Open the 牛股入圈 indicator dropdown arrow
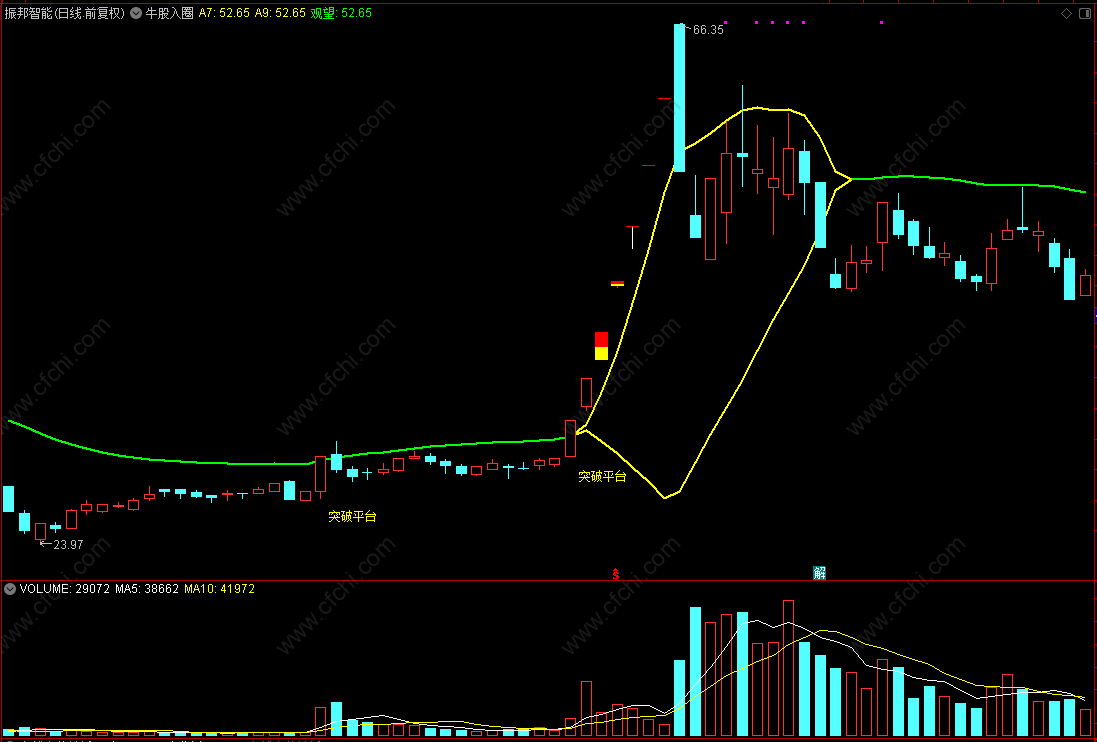1097x742 pixels. coord(136,13)
